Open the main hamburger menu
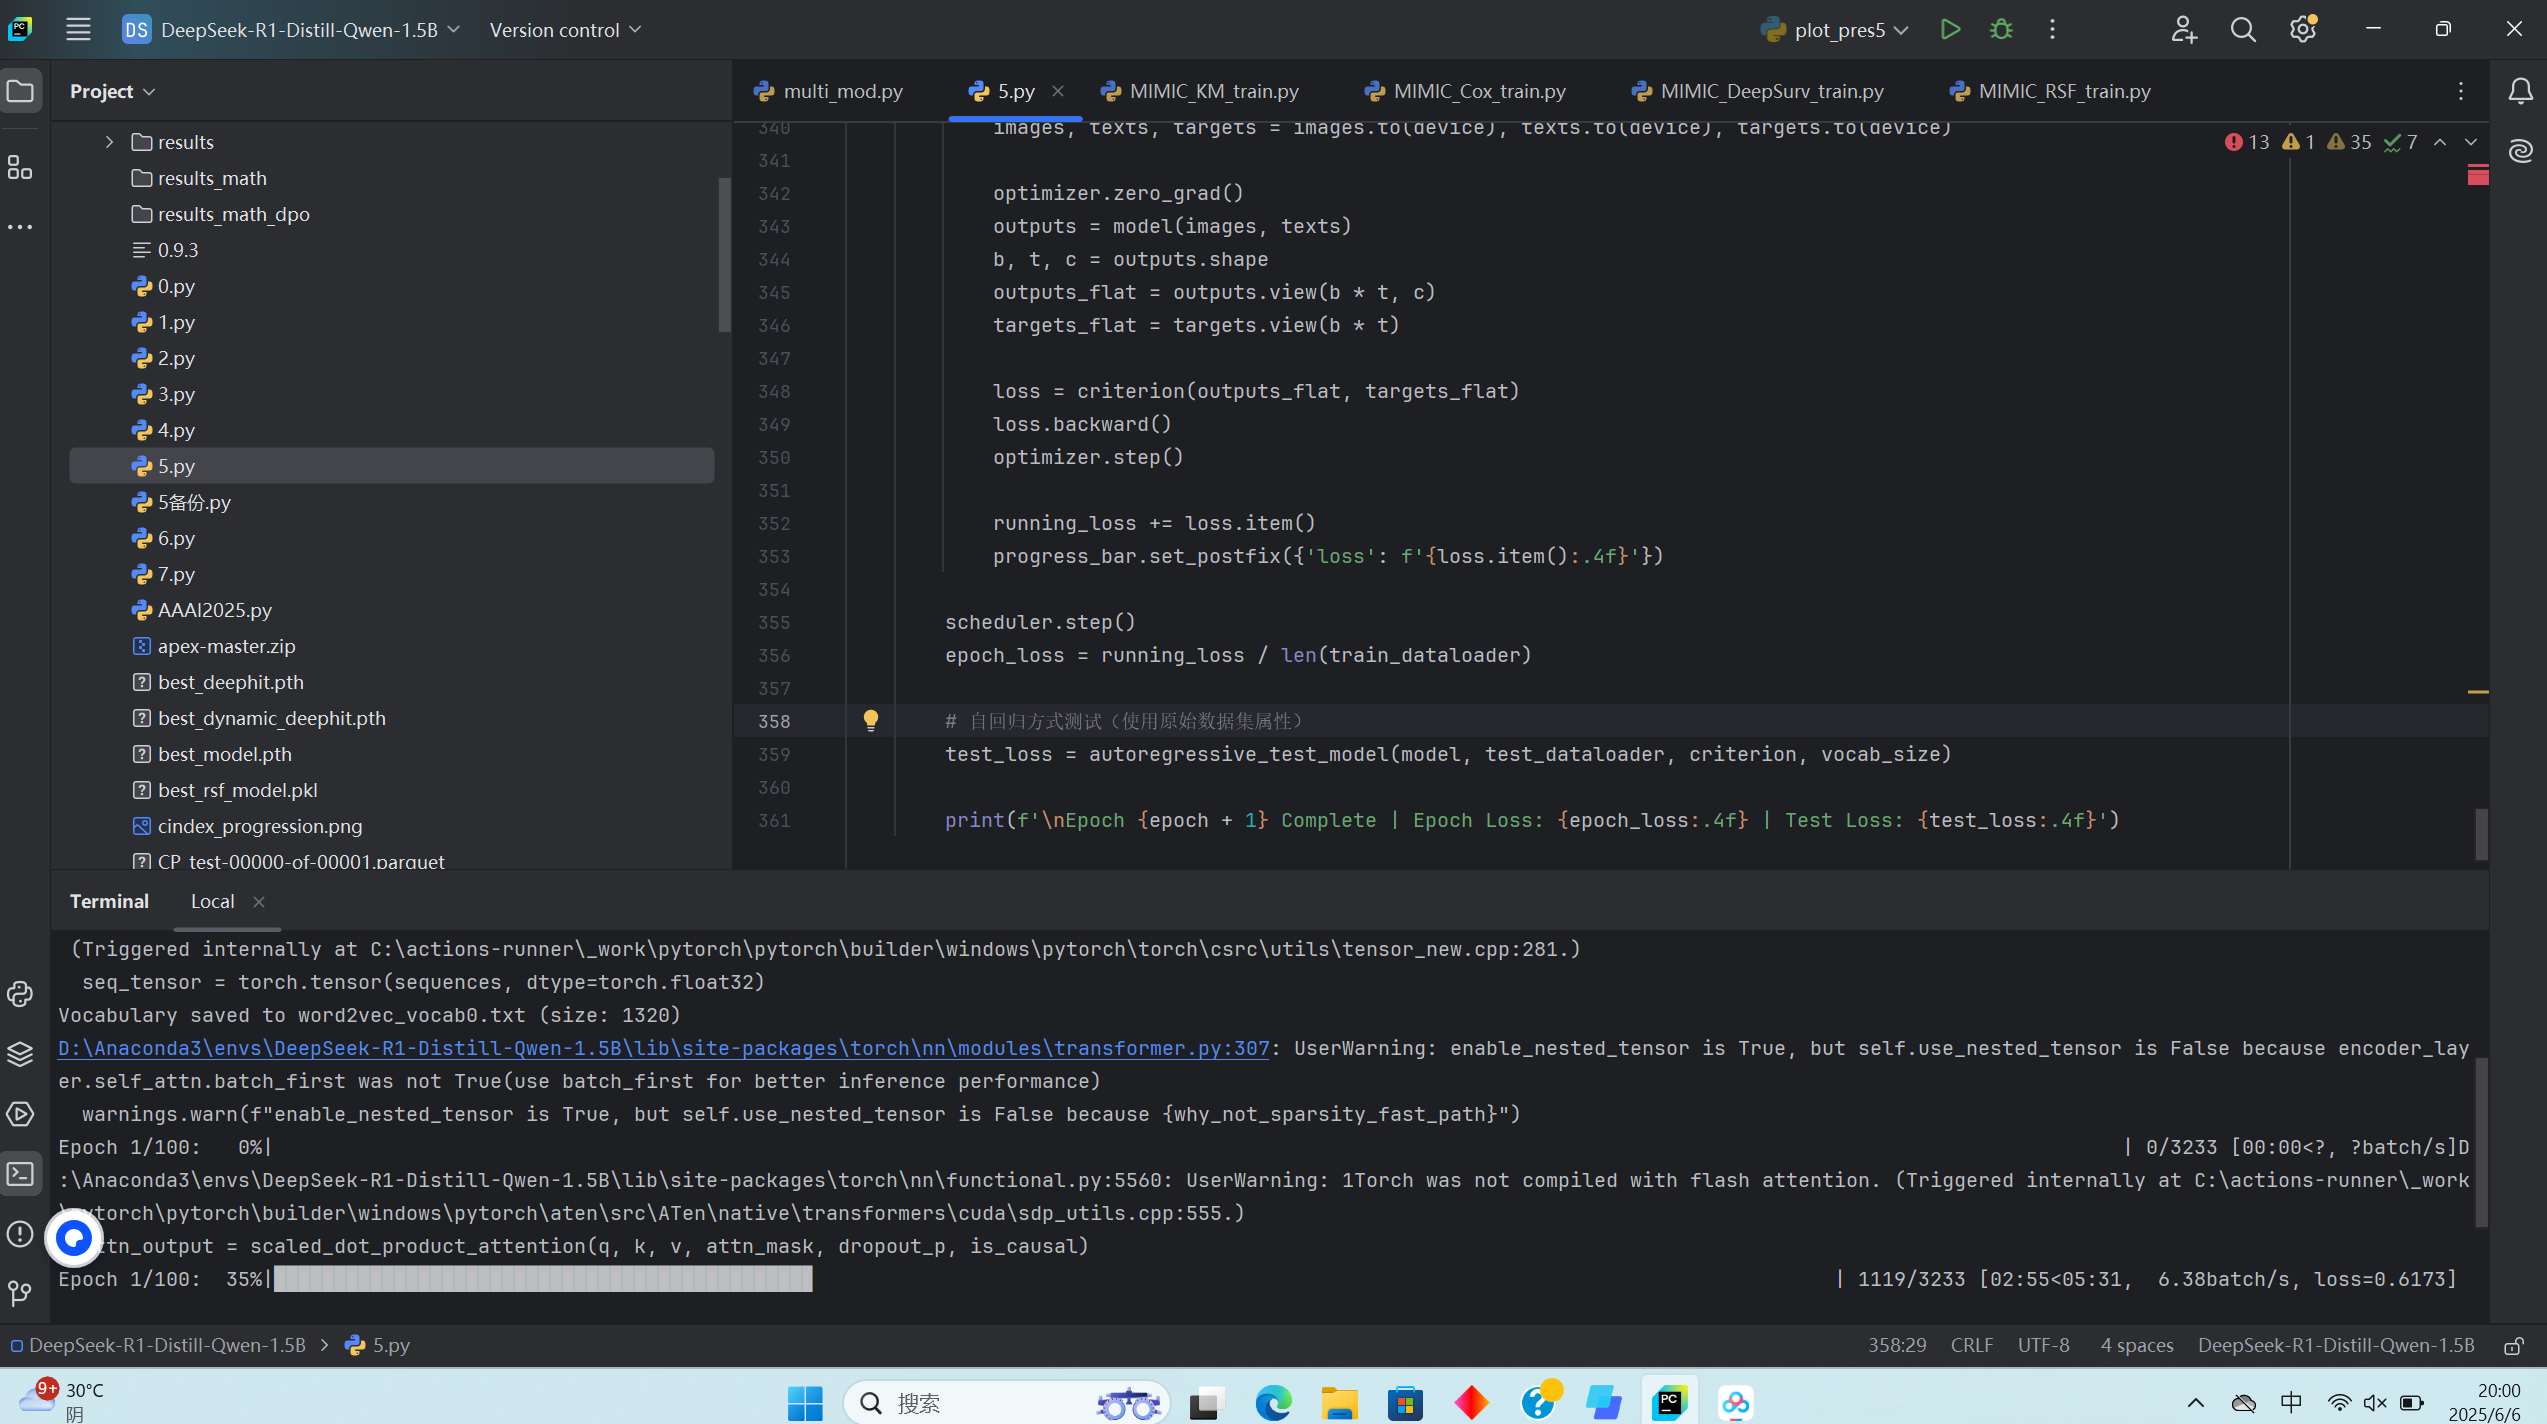Viewport: 2547px width, 1424px height. click(78, 29)
